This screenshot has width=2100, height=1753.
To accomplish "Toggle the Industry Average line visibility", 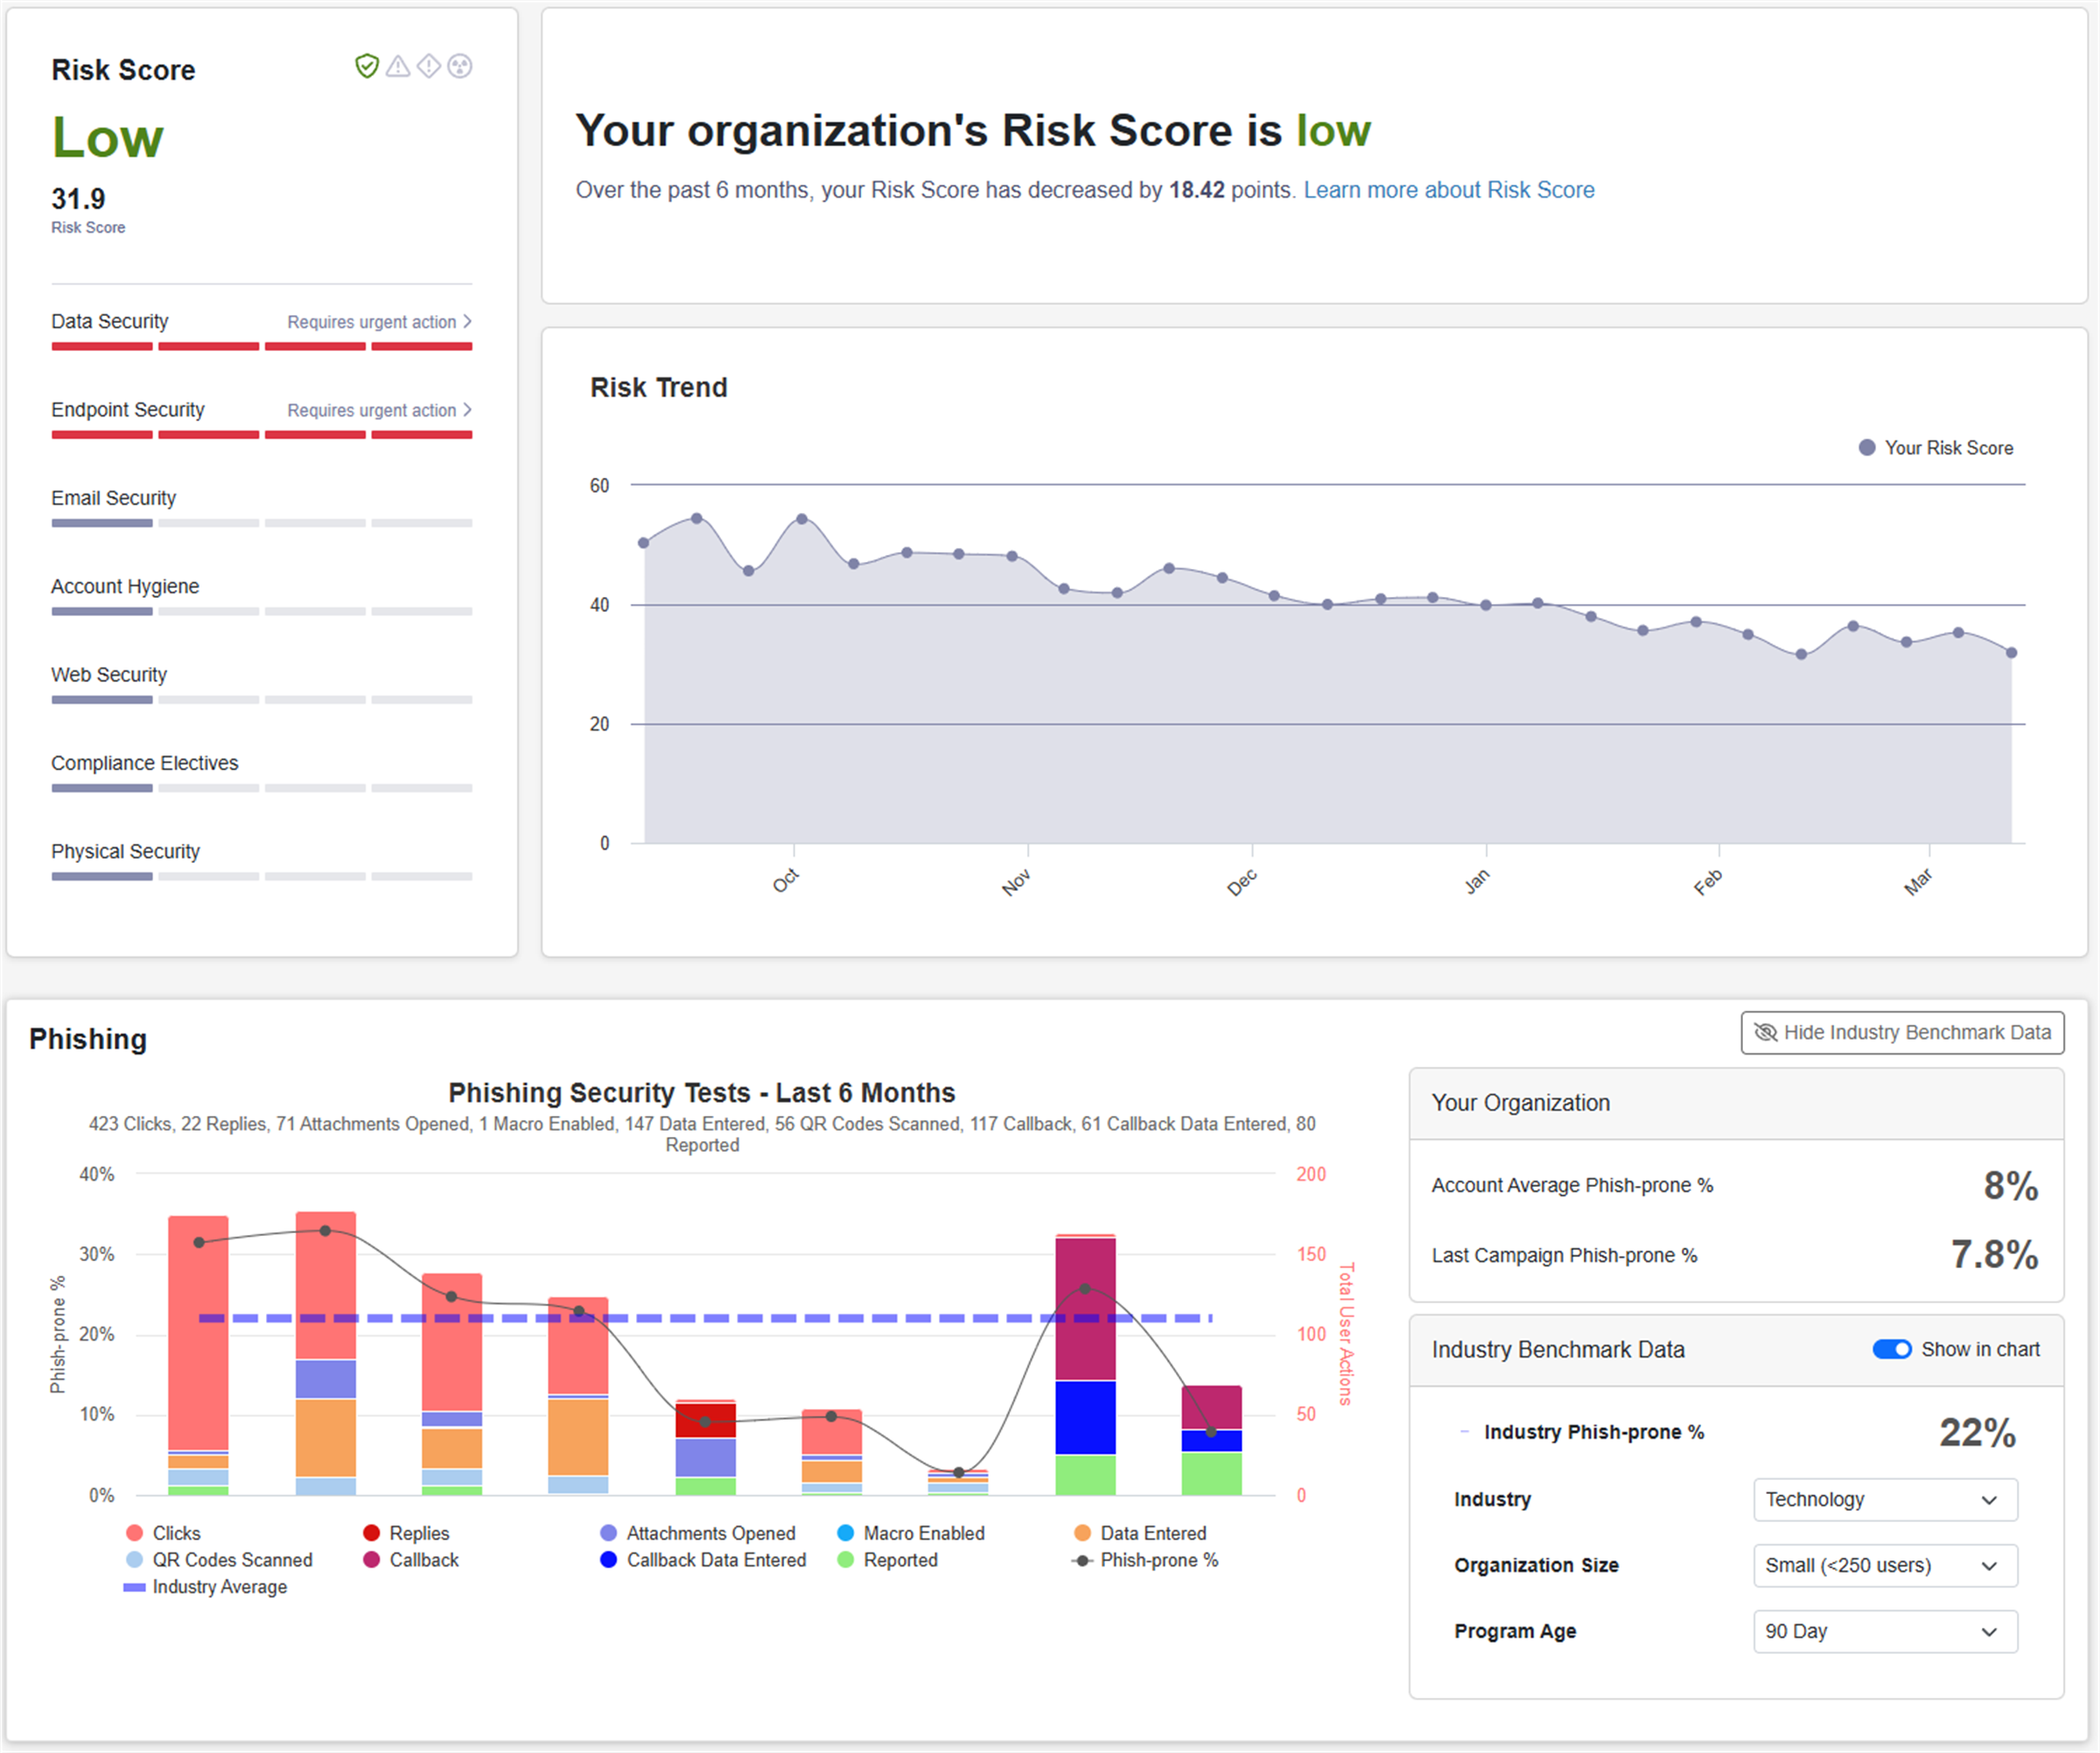I will pos(134,1587).
